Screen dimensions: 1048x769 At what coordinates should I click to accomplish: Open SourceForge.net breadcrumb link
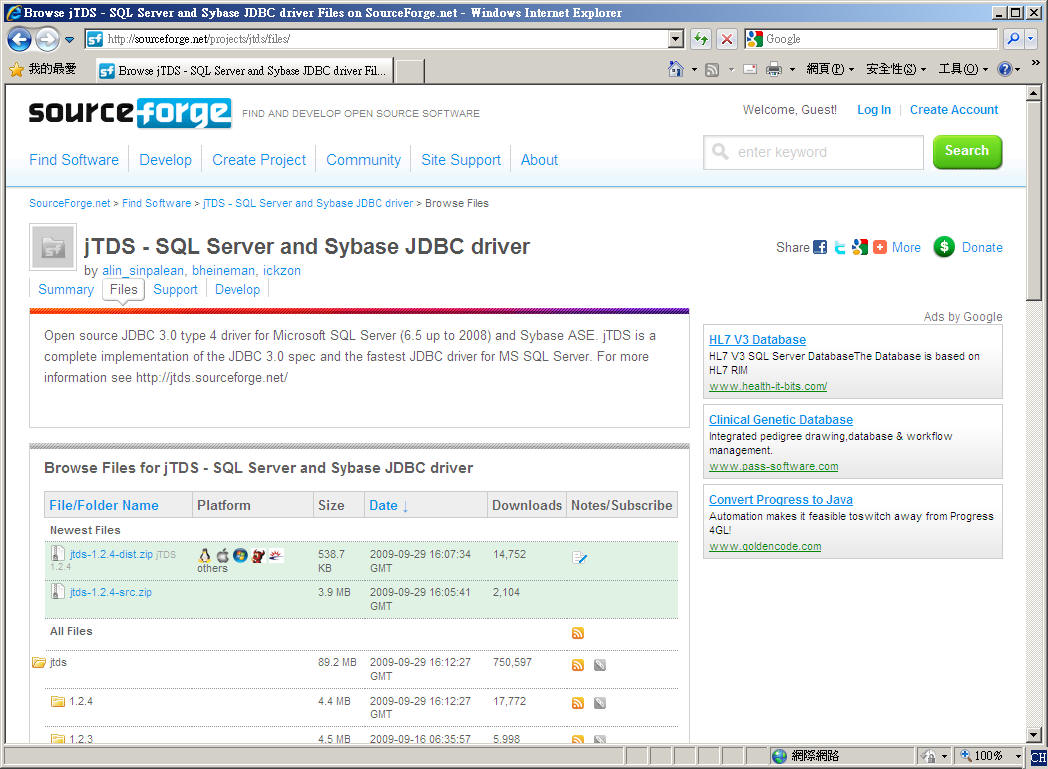coord(70,203)
